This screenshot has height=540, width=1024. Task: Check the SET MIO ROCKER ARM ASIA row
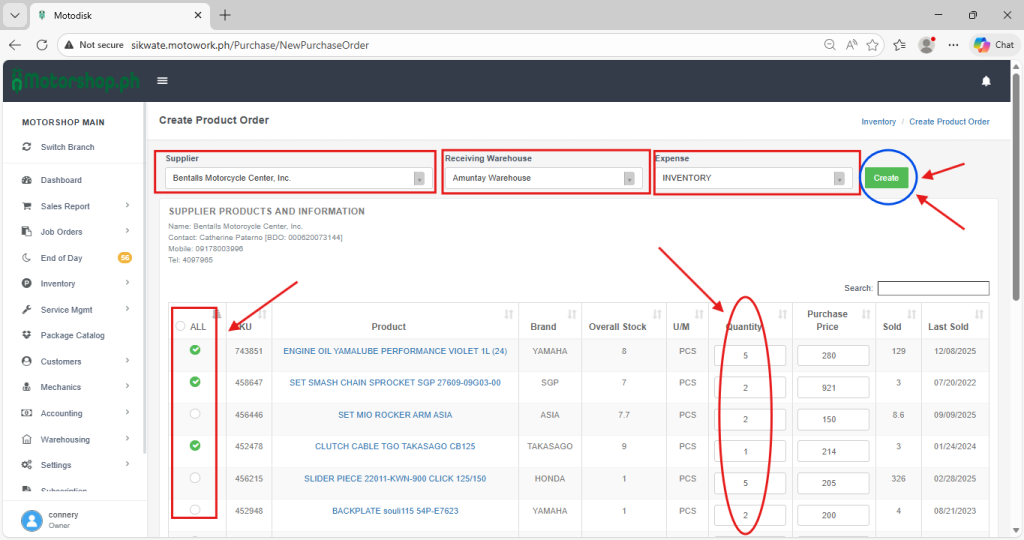pyautogui.click(x=195, y=414)
